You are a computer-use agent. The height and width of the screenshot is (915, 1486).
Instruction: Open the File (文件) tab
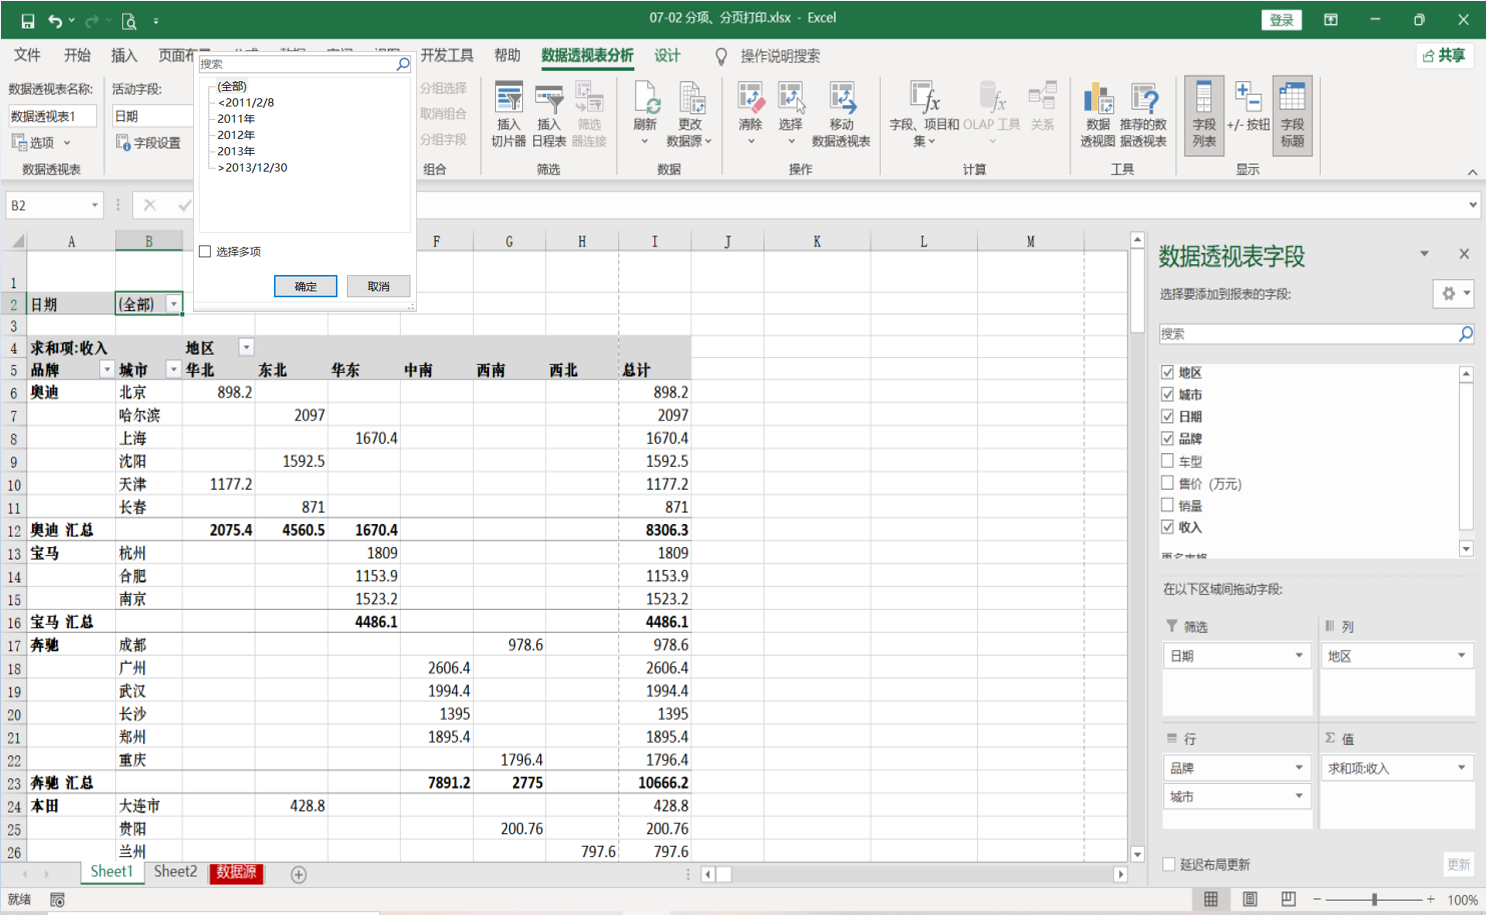(x=27, y=56)
